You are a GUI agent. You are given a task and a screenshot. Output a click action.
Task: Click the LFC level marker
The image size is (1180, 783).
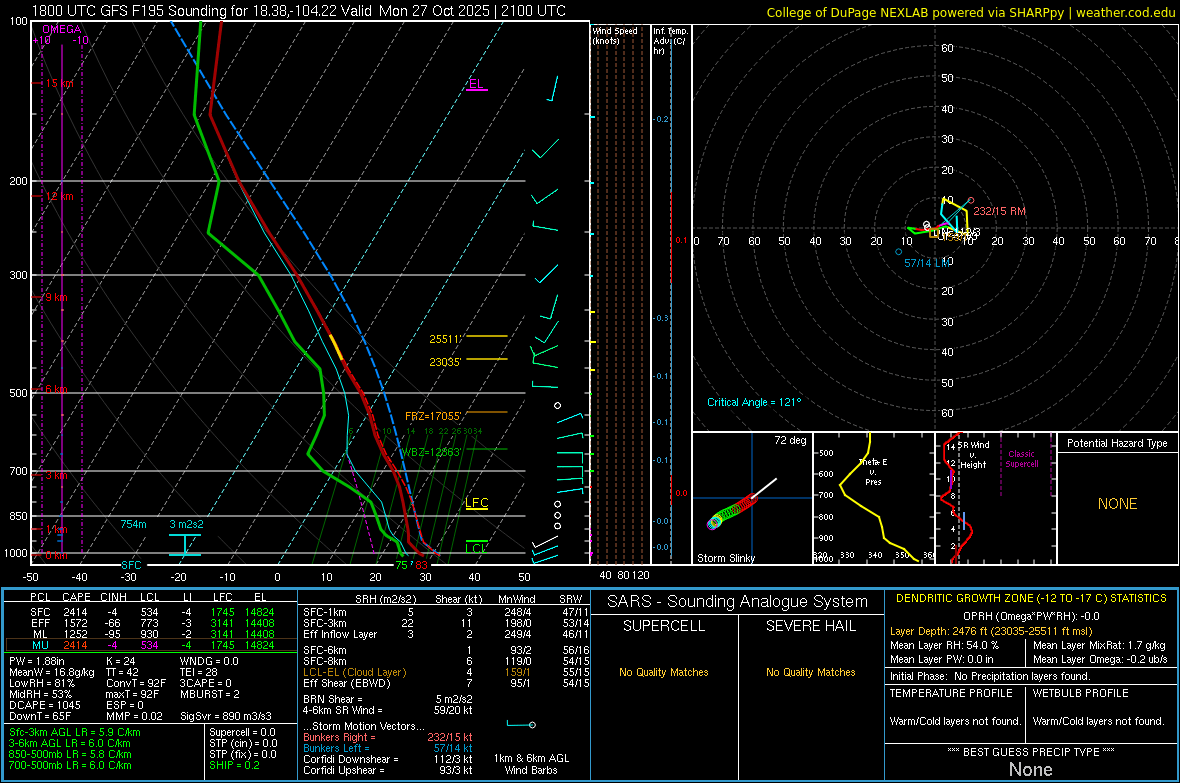[x=477, y=503]
